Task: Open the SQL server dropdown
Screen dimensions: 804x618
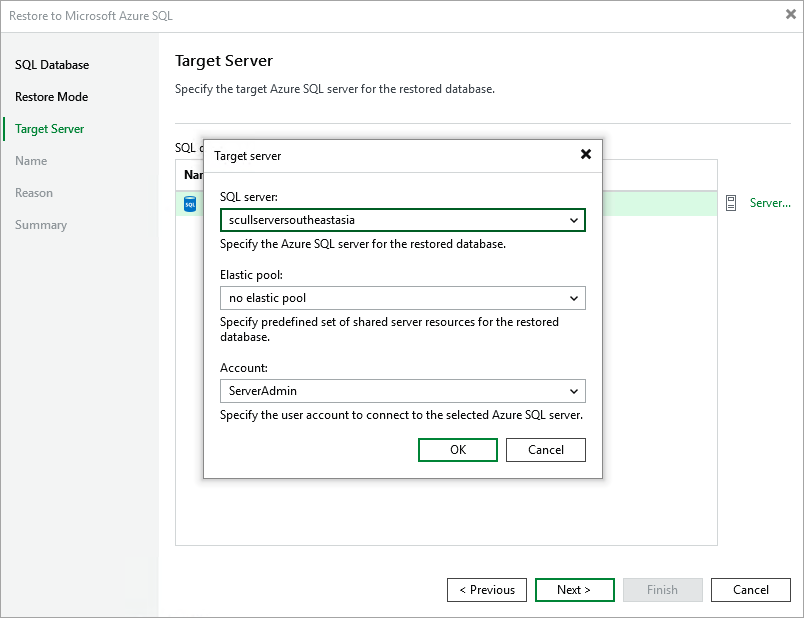Action: 403,220
